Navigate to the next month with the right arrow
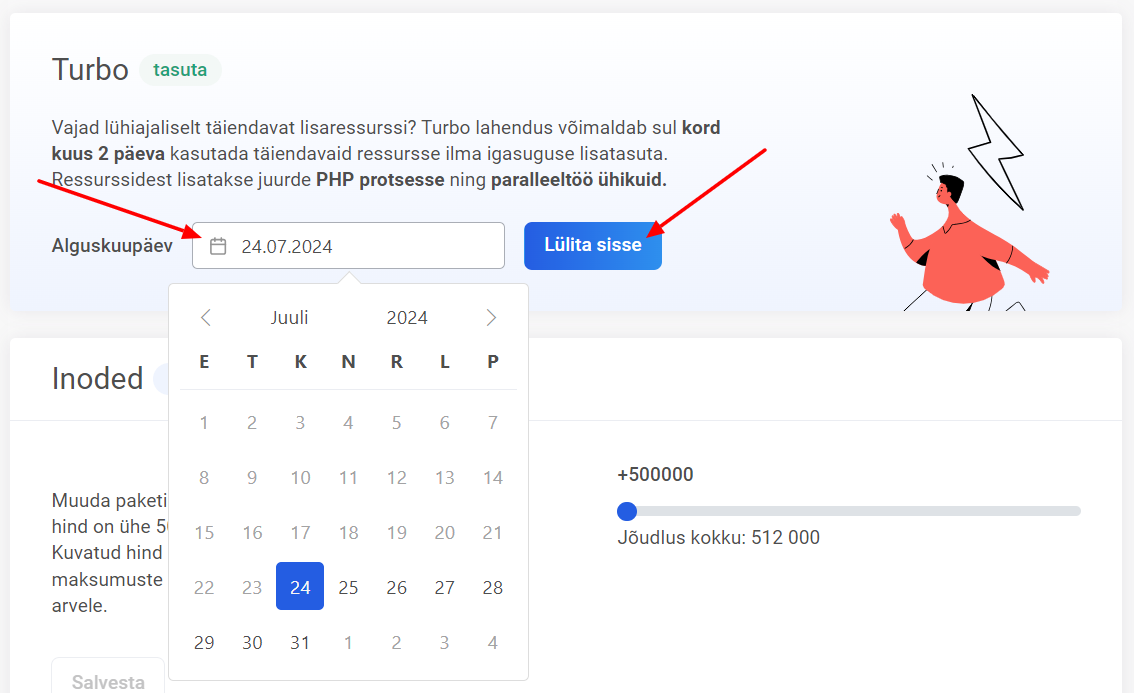The width and height of the screenshot is (1134, 693). pos(491,317)
